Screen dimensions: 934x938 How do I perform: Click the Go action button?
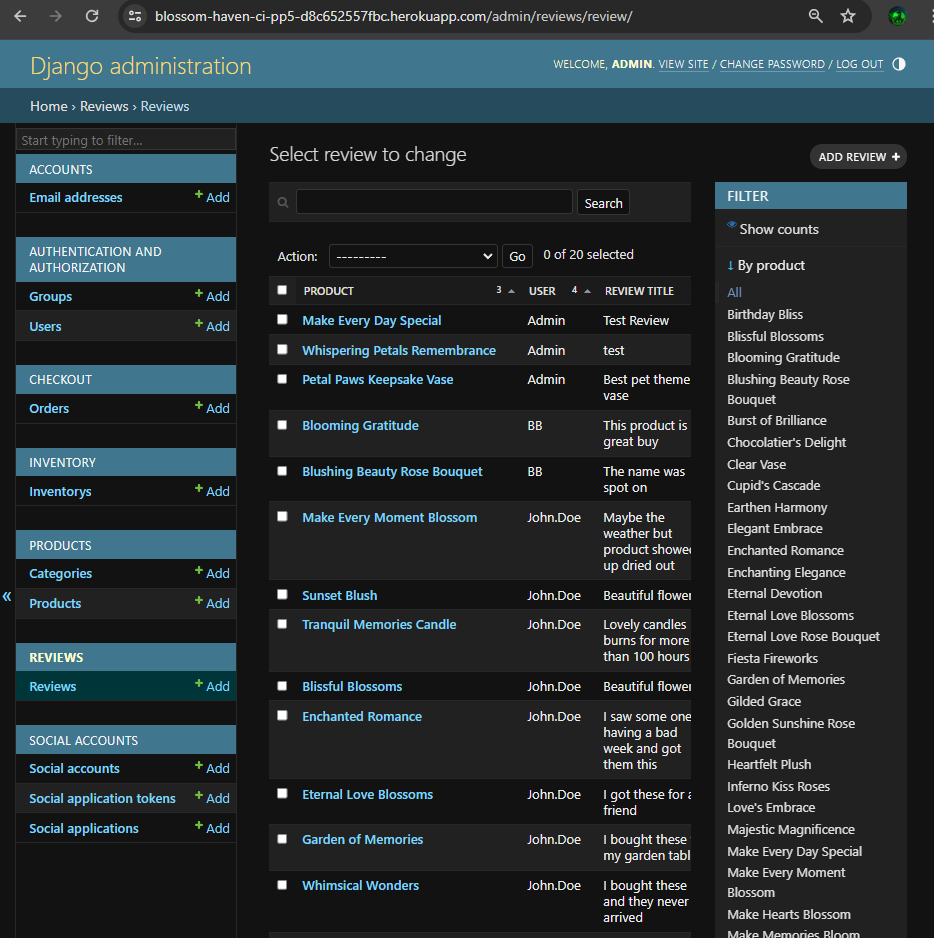click(517, 256)
